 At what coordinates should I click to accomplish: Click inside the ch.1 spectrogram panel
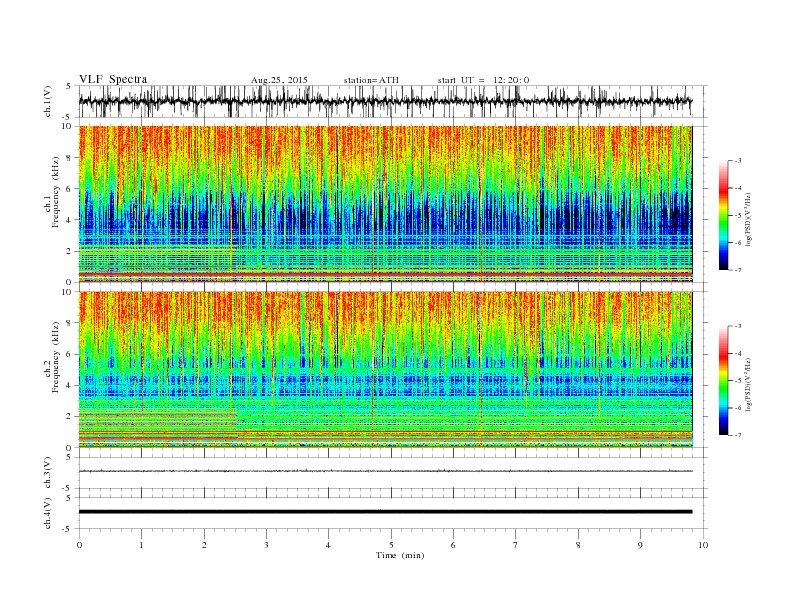coord(385,204)
